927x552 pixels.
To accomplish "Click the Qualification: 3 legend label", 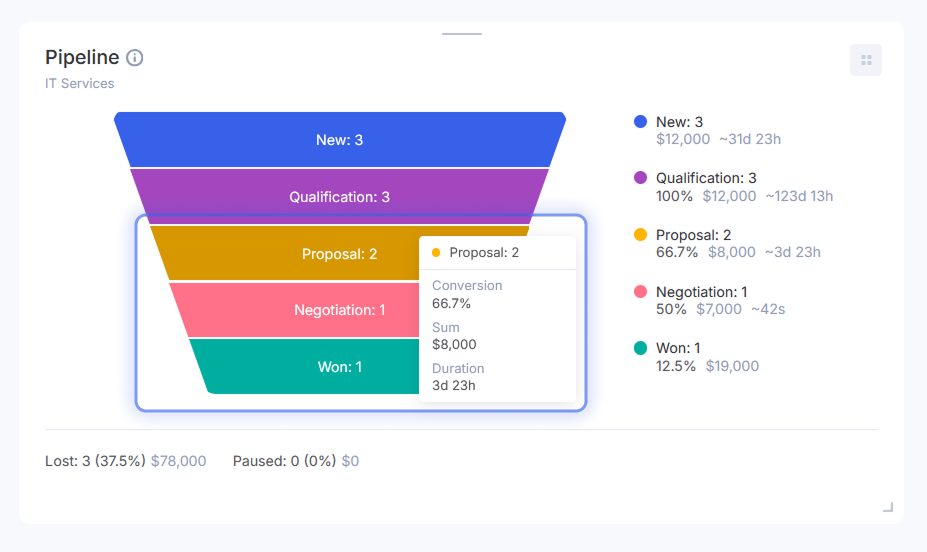I will tap(706, 178).
